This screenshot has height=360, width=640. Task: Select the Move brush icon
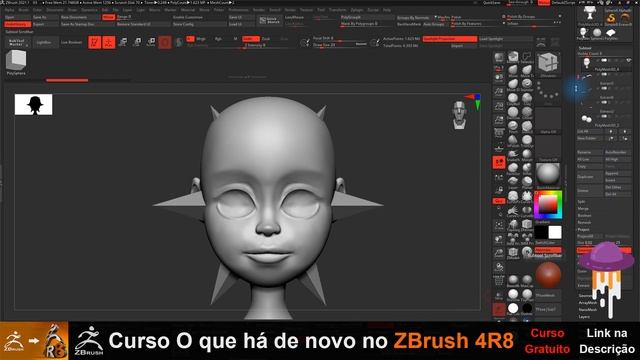513,70
